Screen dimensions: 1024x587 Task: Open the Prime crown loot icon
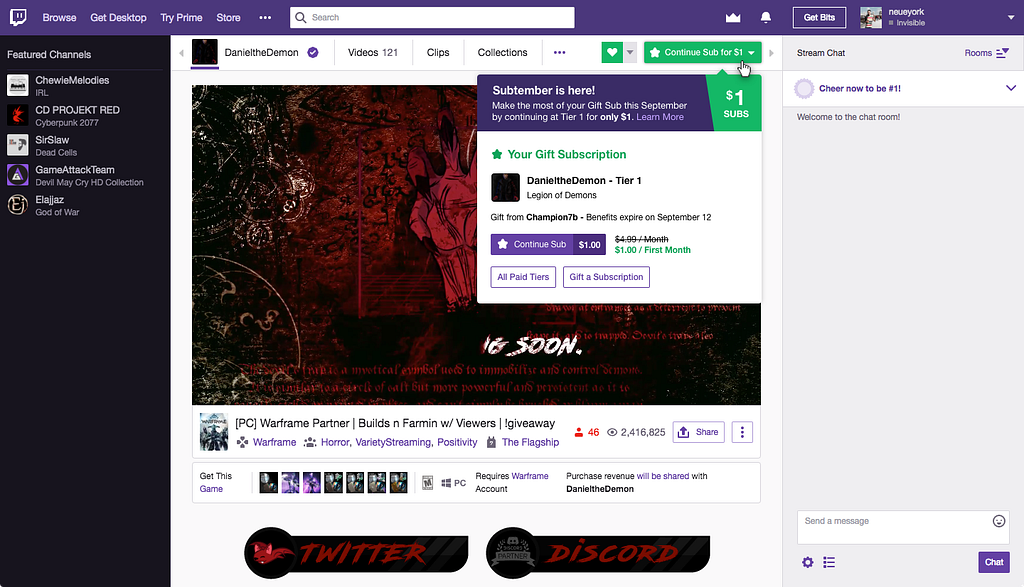click(x=733, y=18)
